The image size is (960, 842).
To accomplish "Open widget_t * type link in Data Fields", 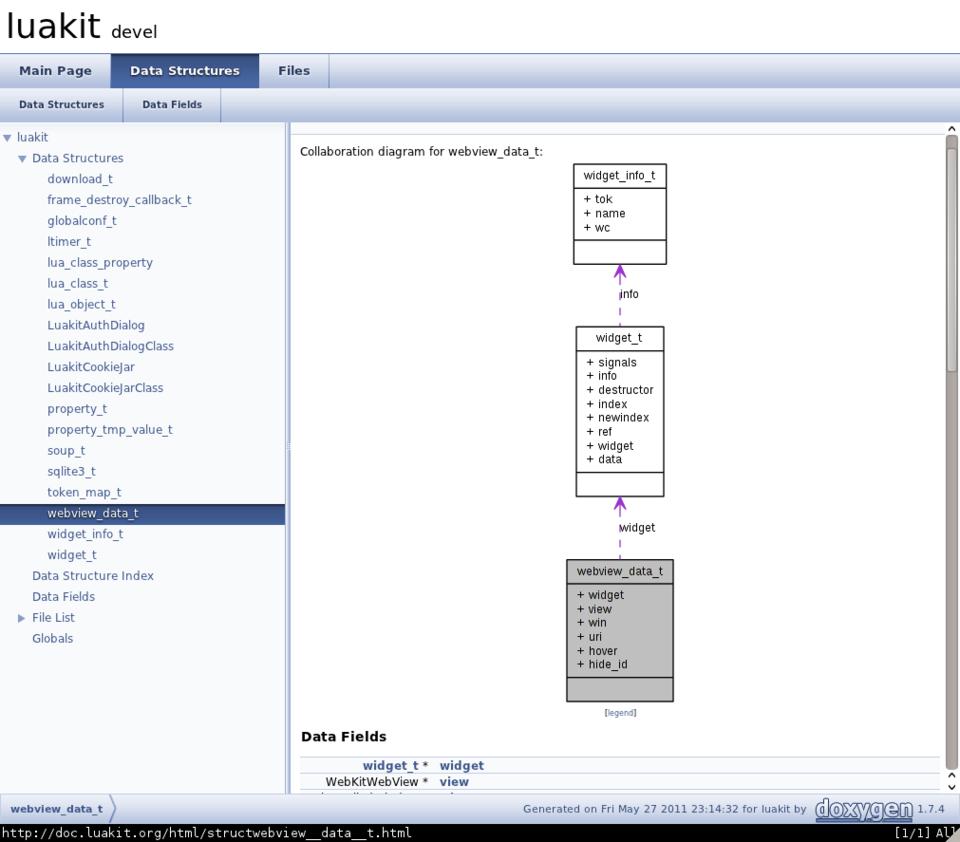I will 390,766.
